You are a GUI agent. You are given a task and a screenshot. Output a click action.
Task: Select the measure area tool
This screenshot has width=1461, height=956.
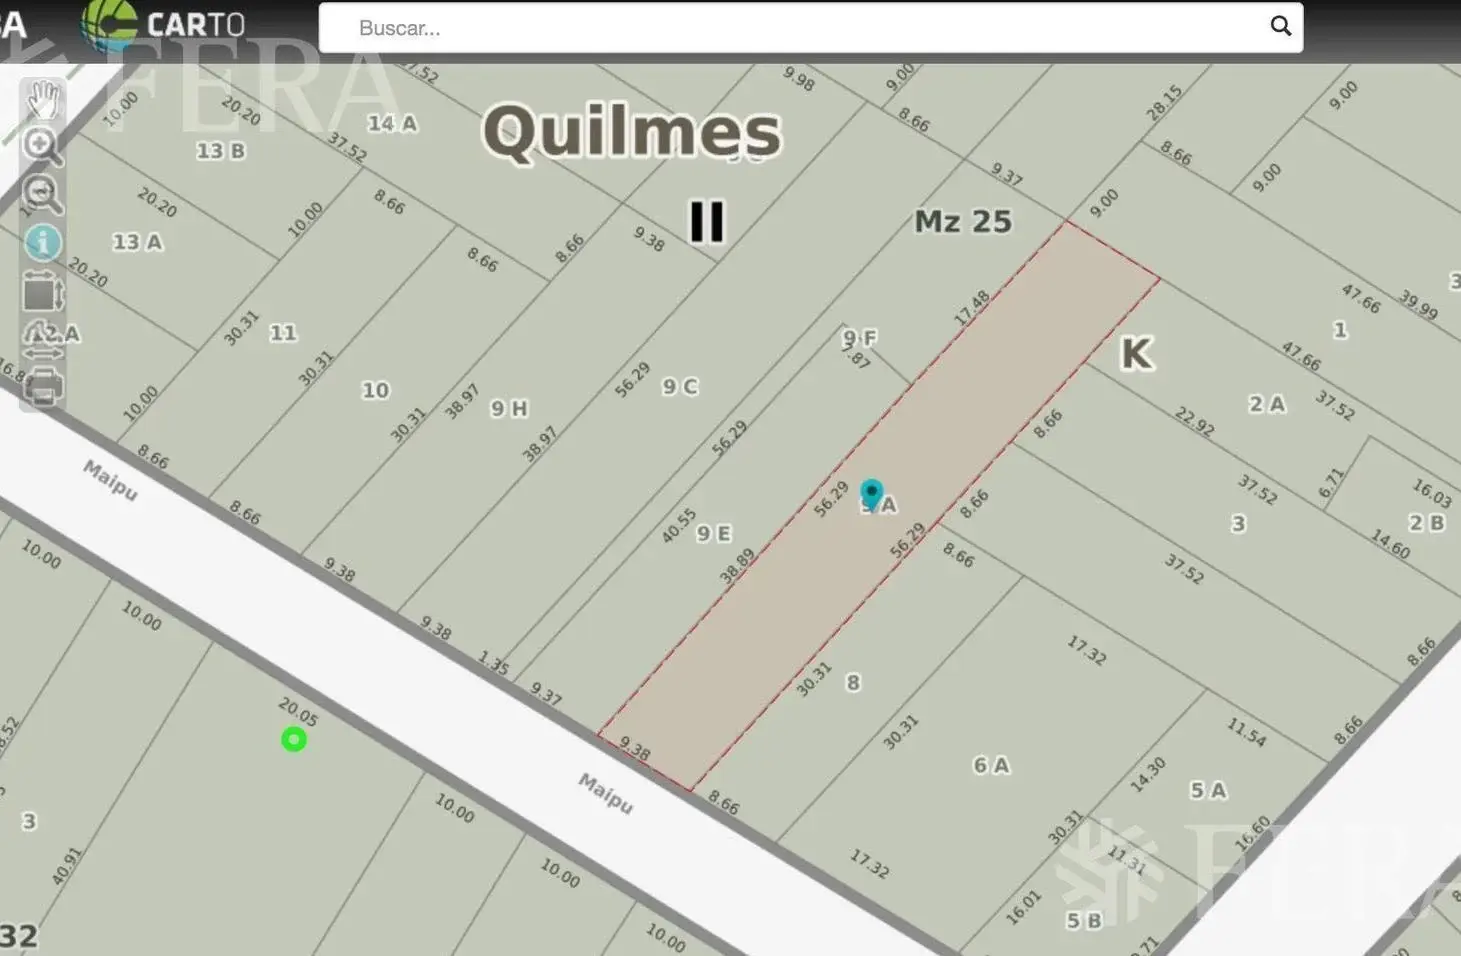pos(43,292)
